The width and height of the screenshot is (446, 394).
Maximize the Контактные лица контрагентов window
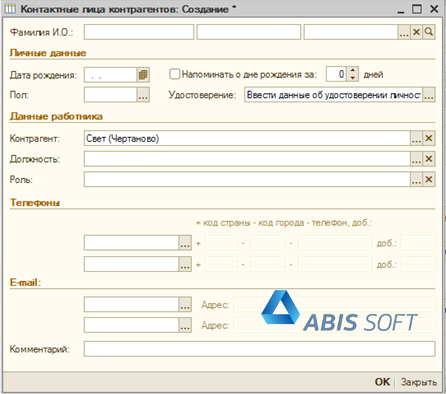(x=417, y=9)
